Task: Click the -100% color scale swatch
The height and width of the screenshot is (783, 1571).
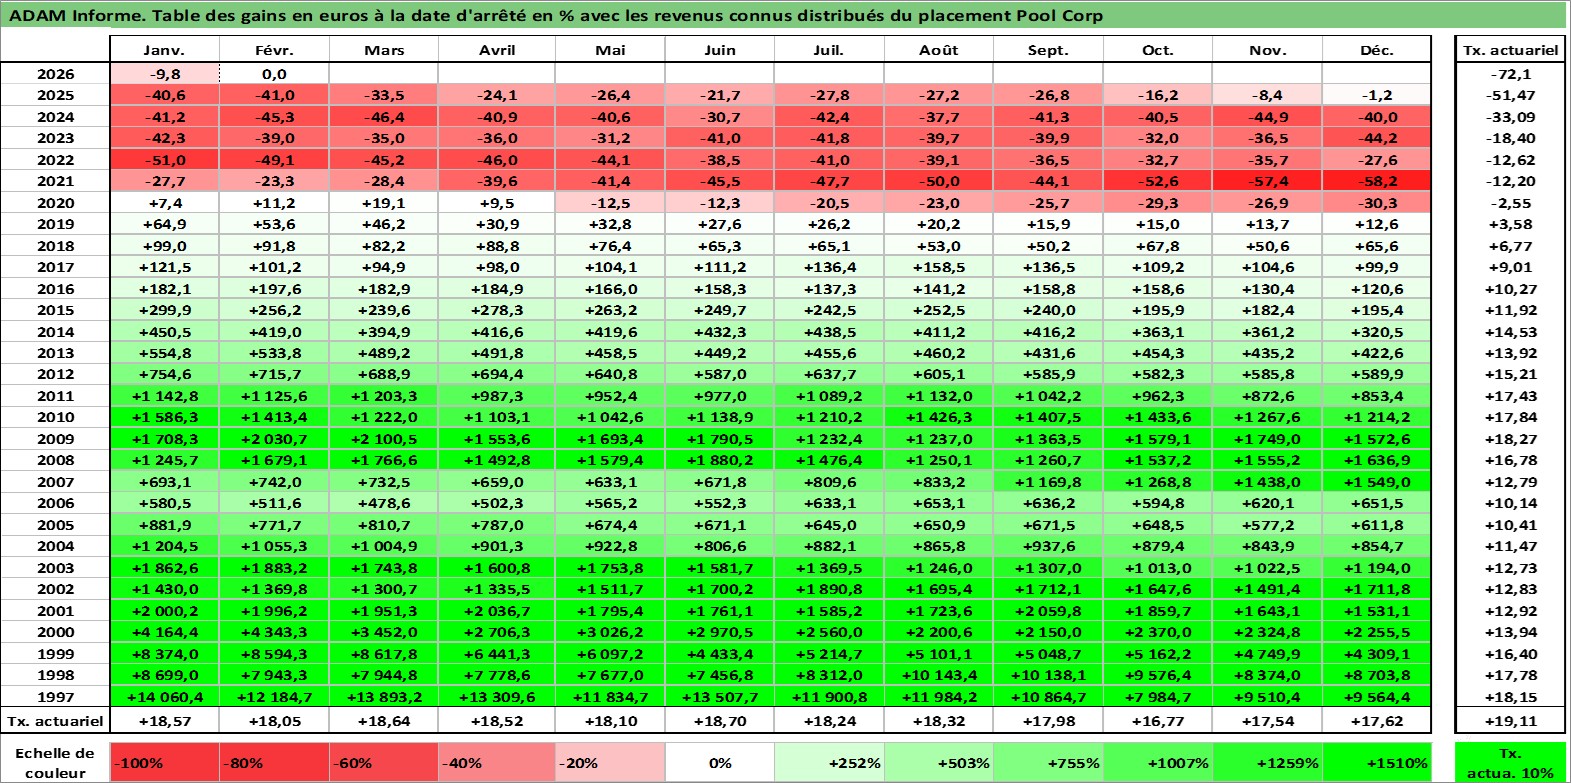Action: [164, 763]
